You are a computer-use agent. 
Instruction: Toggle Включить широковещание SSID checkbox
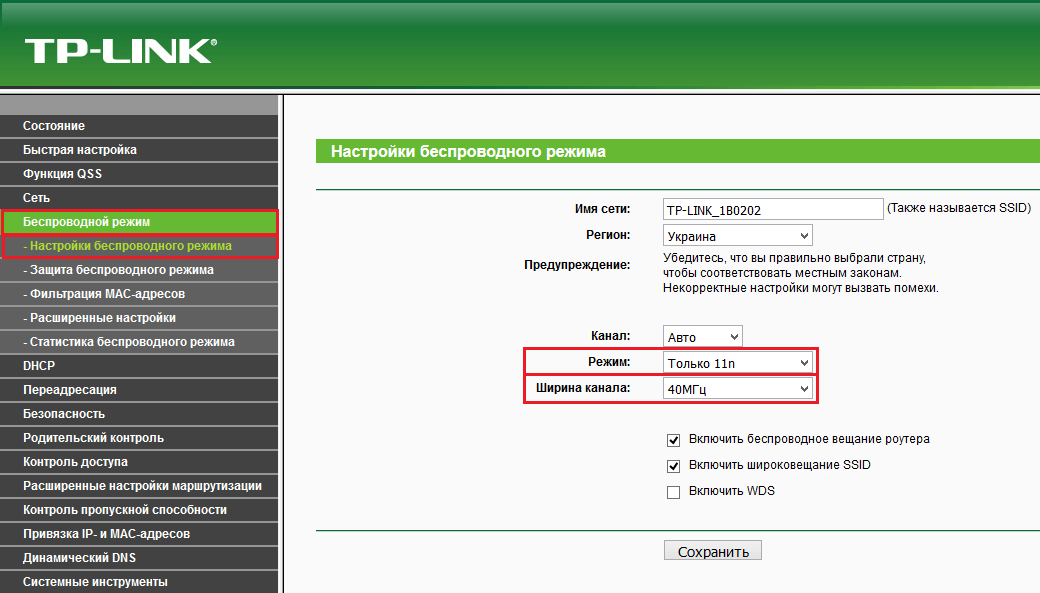click(x=673, y=466)
